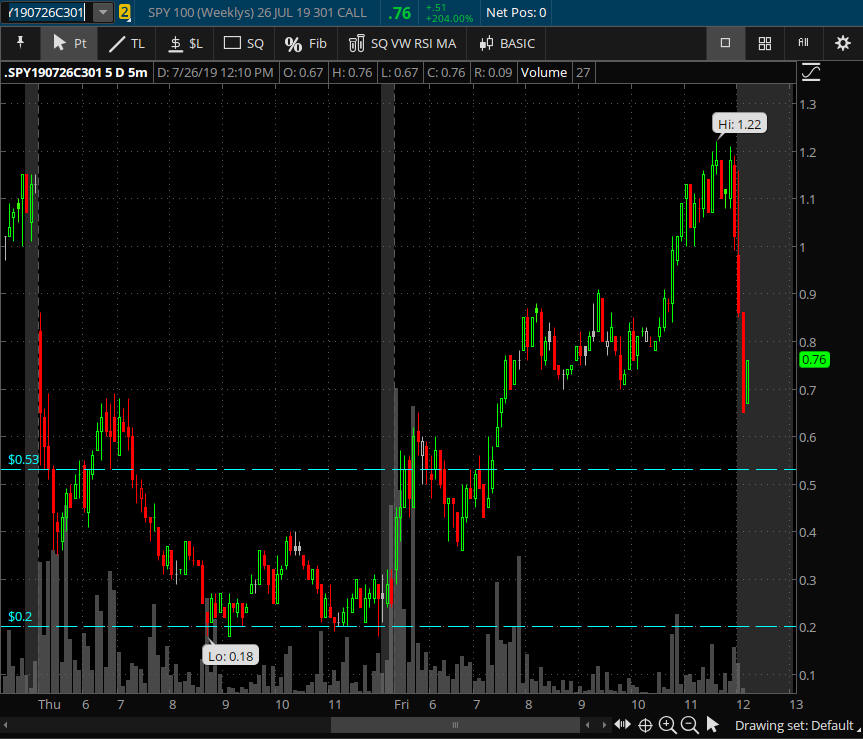Image resolution: width=863 pixels, height=739 pixels.
Task: Click the pin toolbar icon
Action: tap(20, 43)
